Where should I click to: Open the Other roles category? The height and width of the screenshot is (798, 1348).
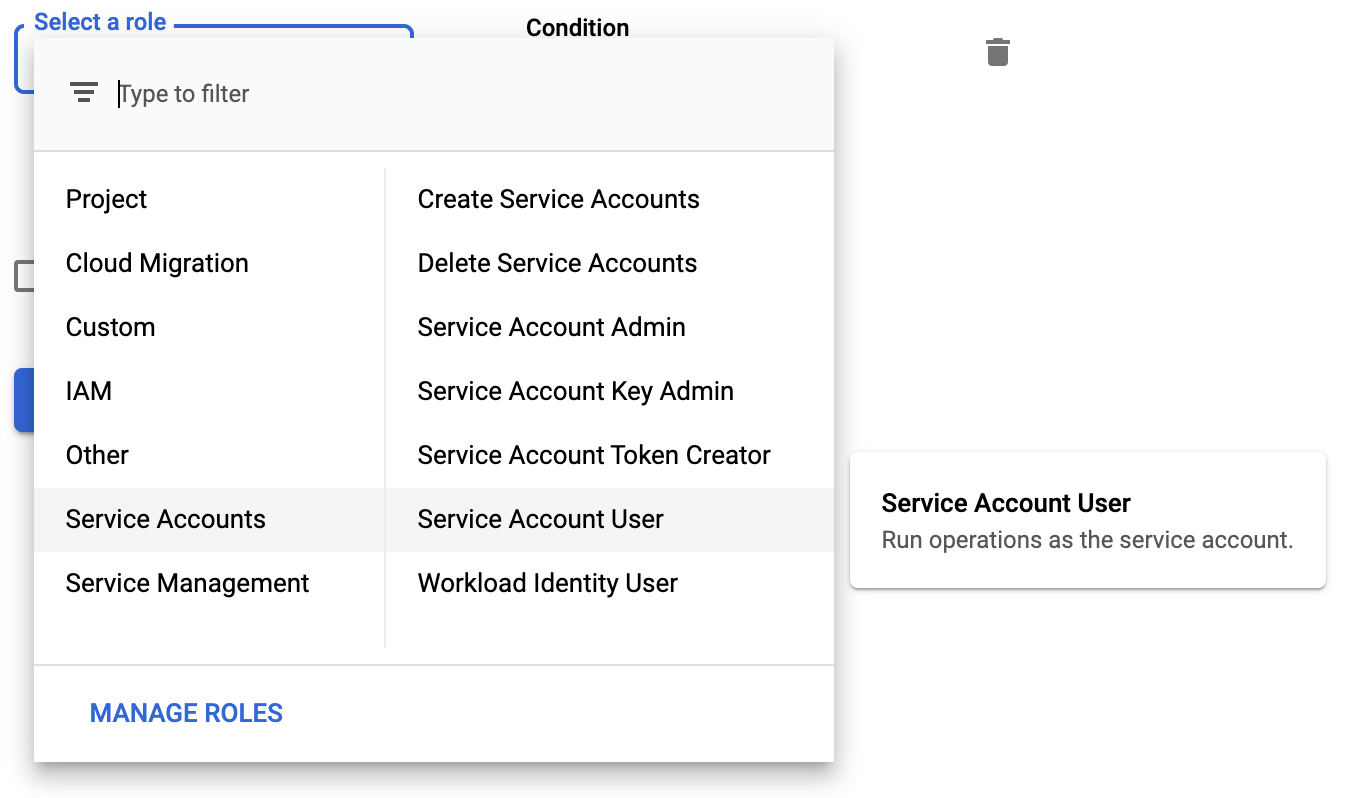click(97, 455)
